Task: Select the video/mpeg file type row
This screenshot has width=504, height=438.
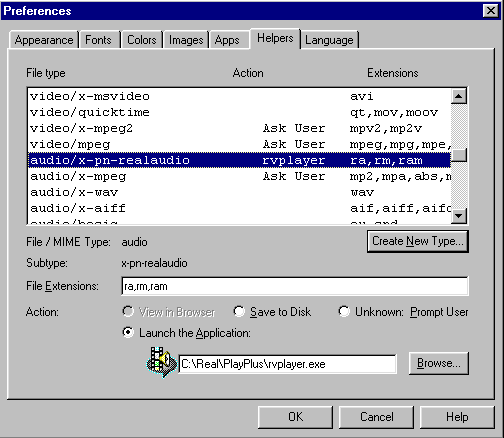Action: [x=239, y=144]
